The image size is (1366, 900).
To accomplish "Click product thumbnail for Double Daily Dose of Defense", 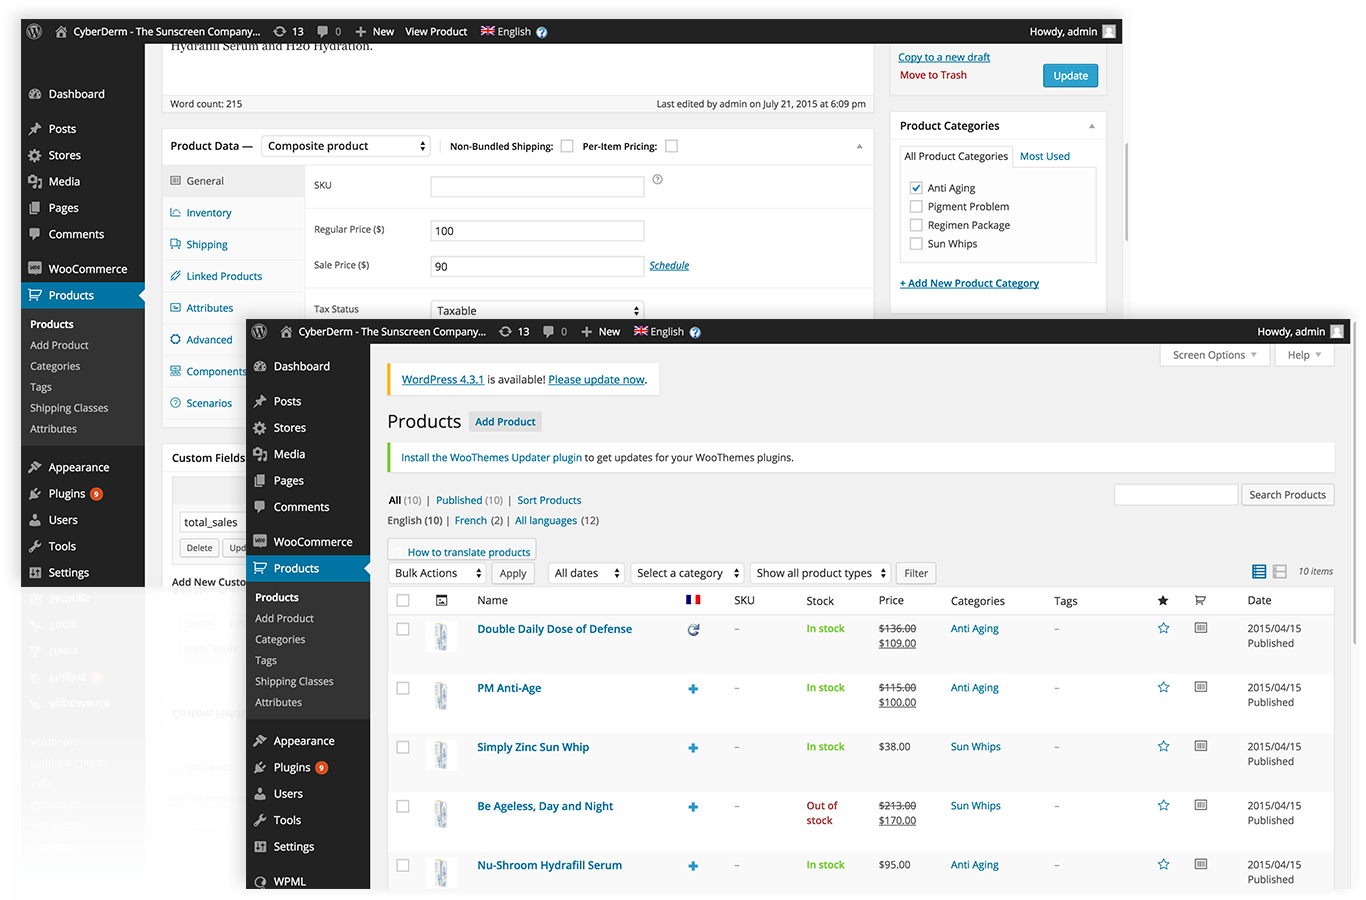I will pyautogui.click(x=441, y=636).
